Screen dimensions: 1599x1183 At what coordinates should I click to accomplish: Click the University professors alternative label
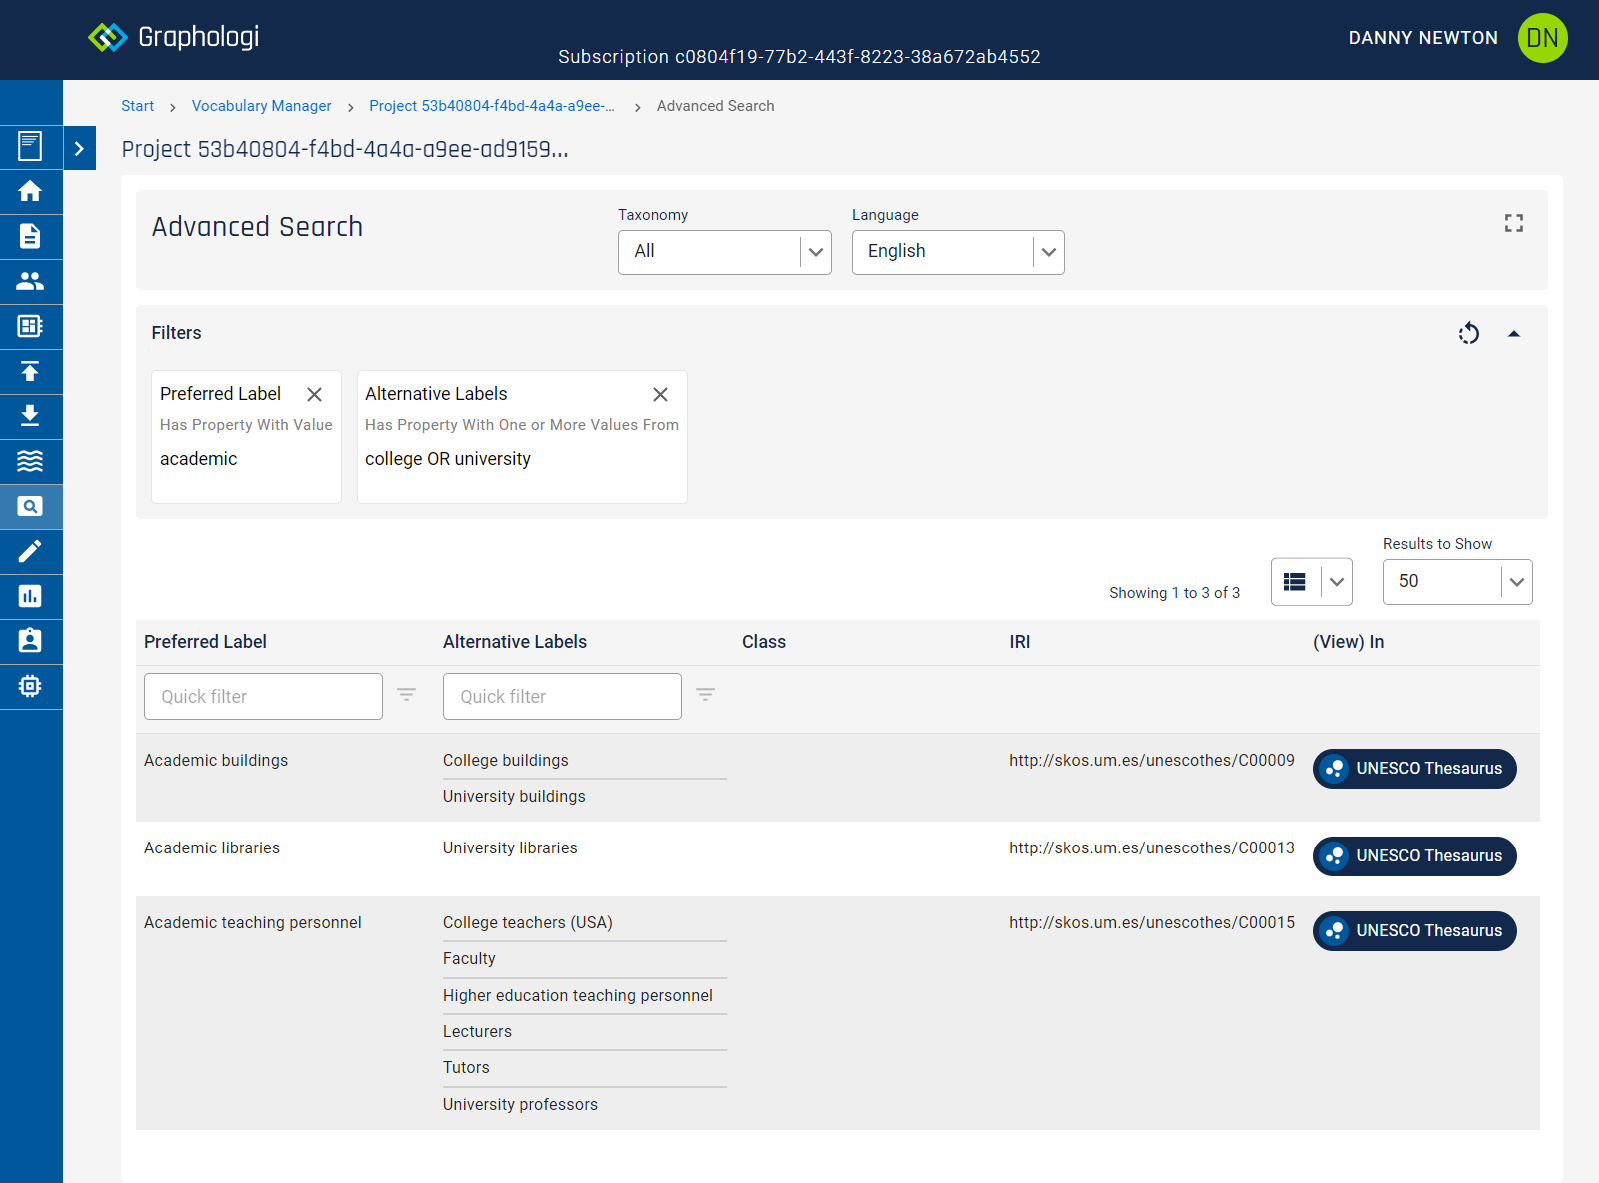(x=520, y=1105)
